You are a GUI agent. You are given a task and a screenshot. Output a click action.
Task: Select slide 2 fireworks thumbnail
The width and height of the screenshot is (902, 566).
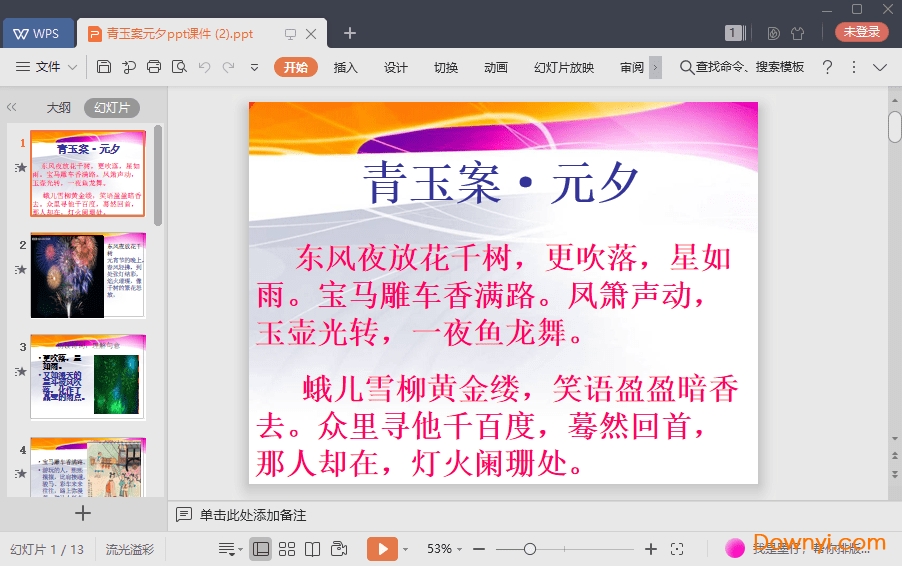(88, 276)
